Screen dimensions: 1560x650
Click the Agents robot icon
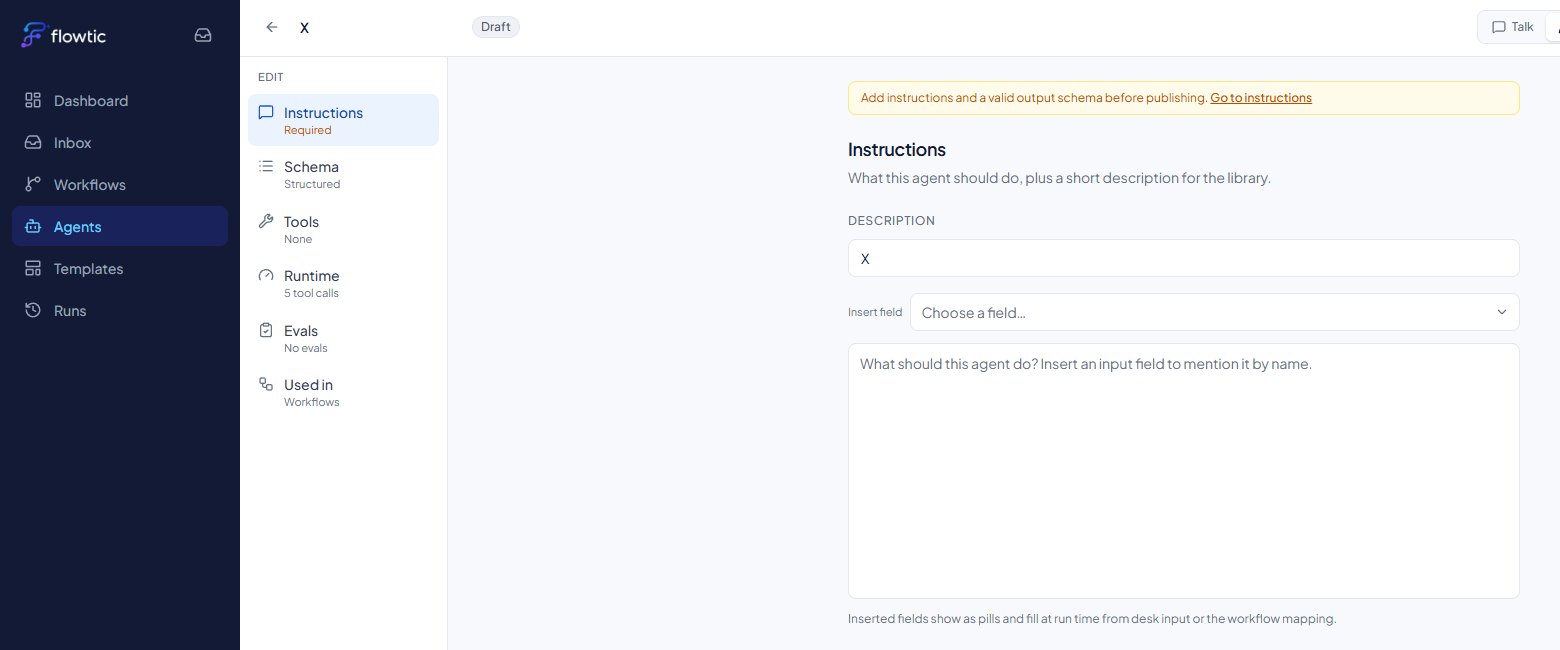tap(33, 226)
